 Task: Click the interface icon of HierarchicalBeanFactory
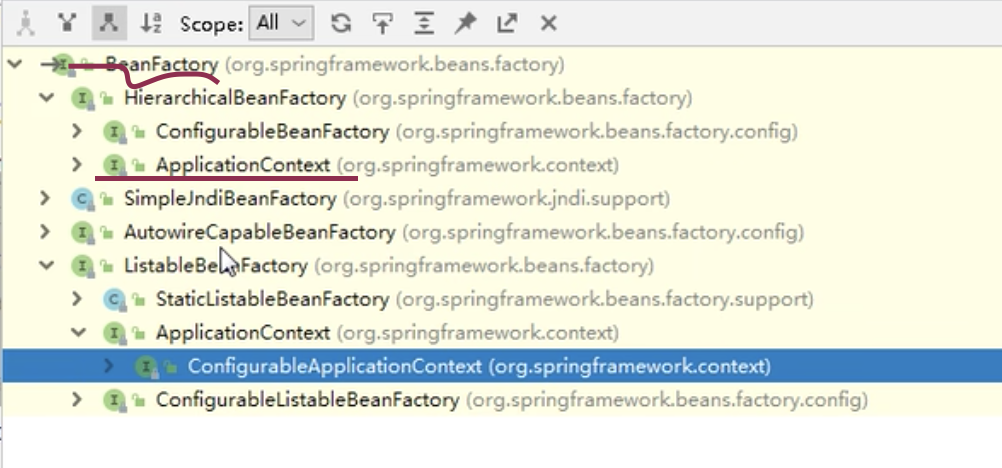coord(82,98)
